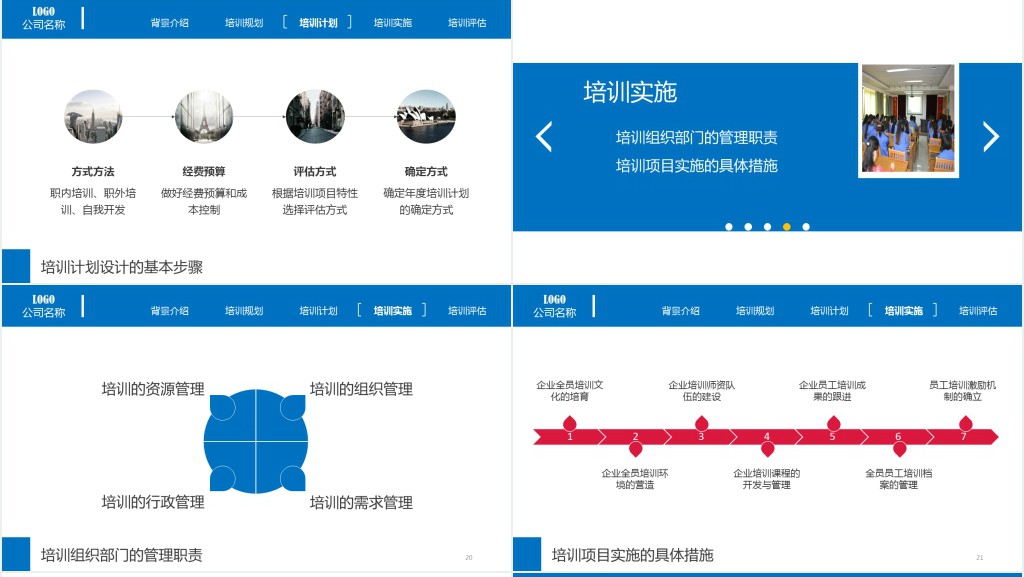The height and width of the screenshot is (577, 1024).
Task: Click step 7 on the red timeline arrow
Action: tap(963, 437)
